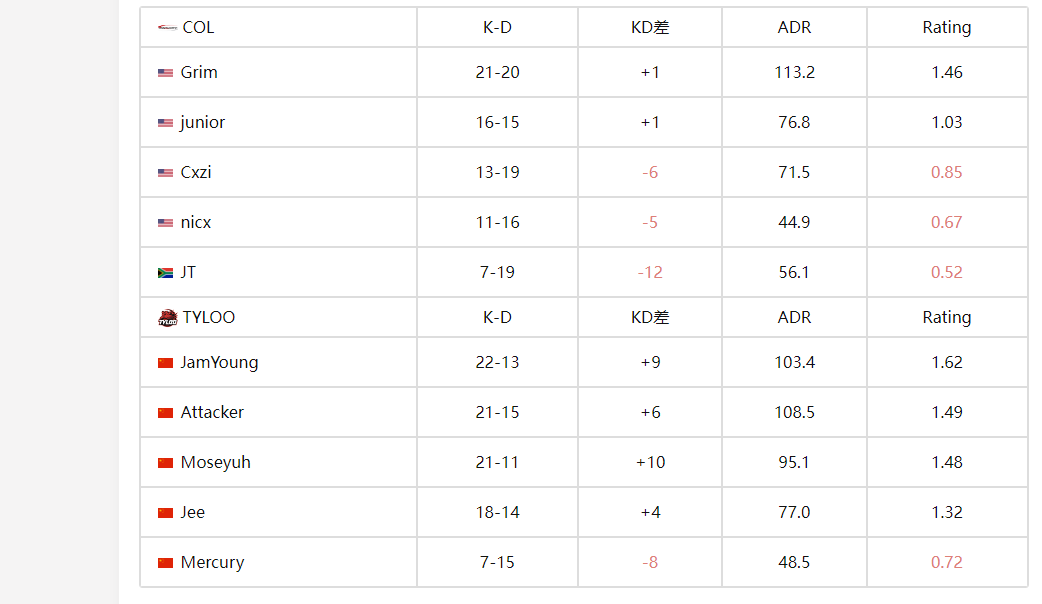This screenshot has height=604, width=1042.
Task: Click the TYLOO team logo icon
Action: (x=167, y=318)
